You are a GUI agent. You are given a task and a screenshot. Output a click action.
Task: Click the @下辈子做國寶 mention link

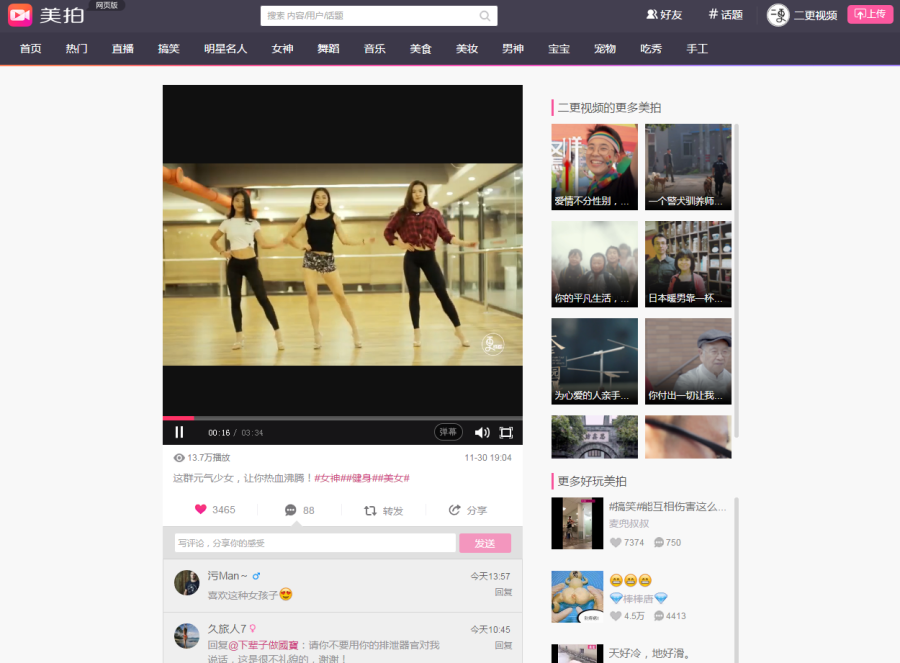(263, 645)
